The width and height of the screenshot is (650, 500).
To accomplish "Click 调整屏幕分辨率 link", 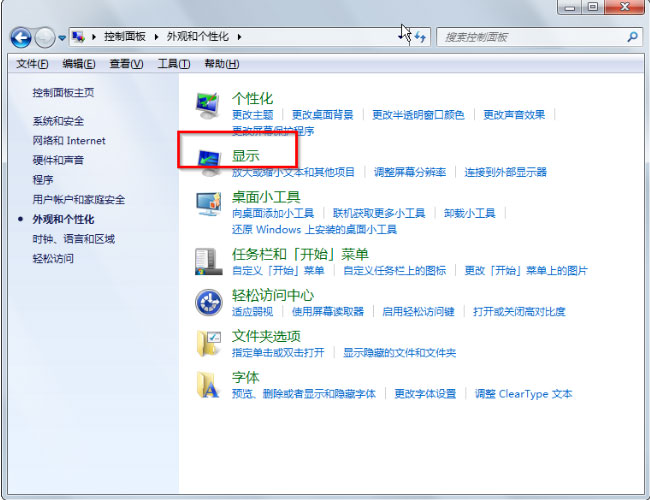I will tap(410, 172).
